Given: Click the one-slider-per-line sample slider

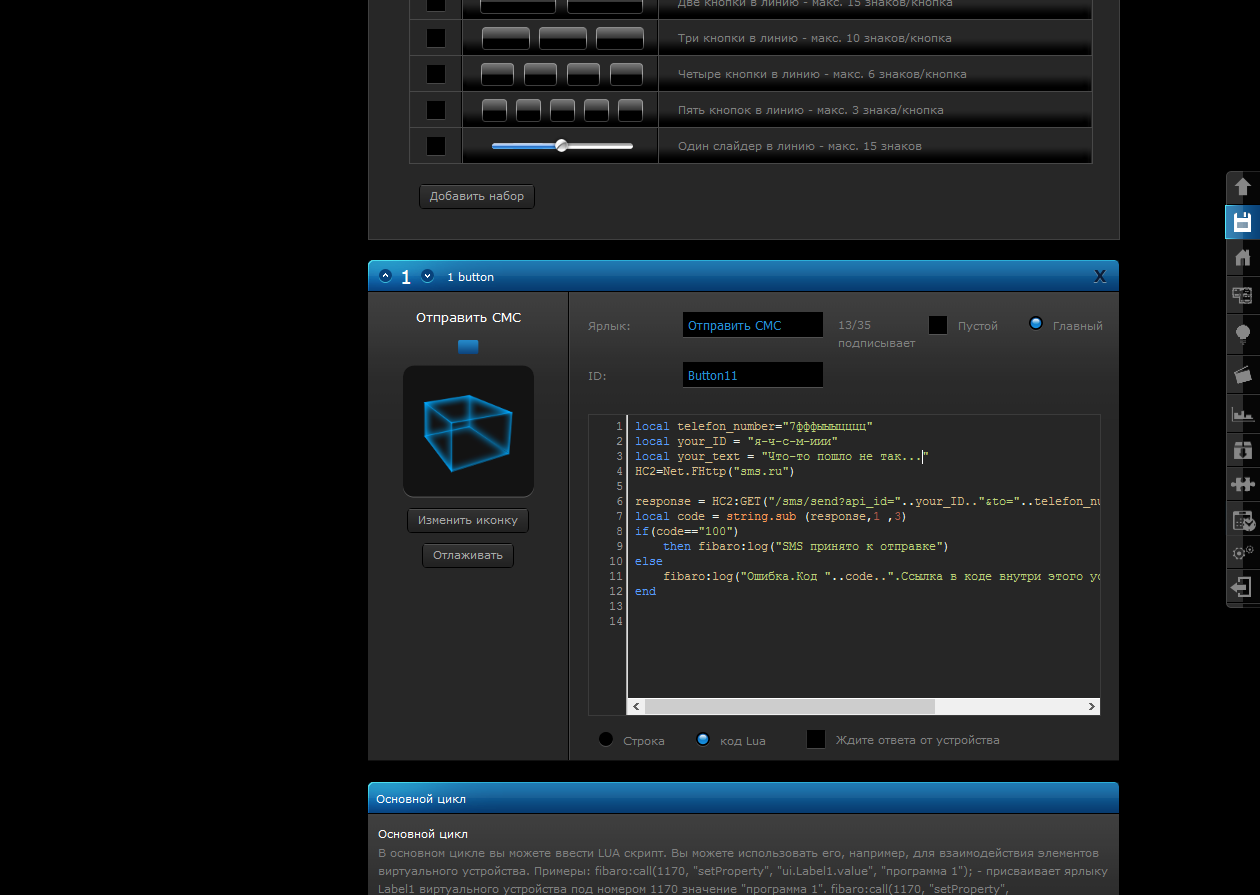Looking at the screenshot, I should coord(562,146).
